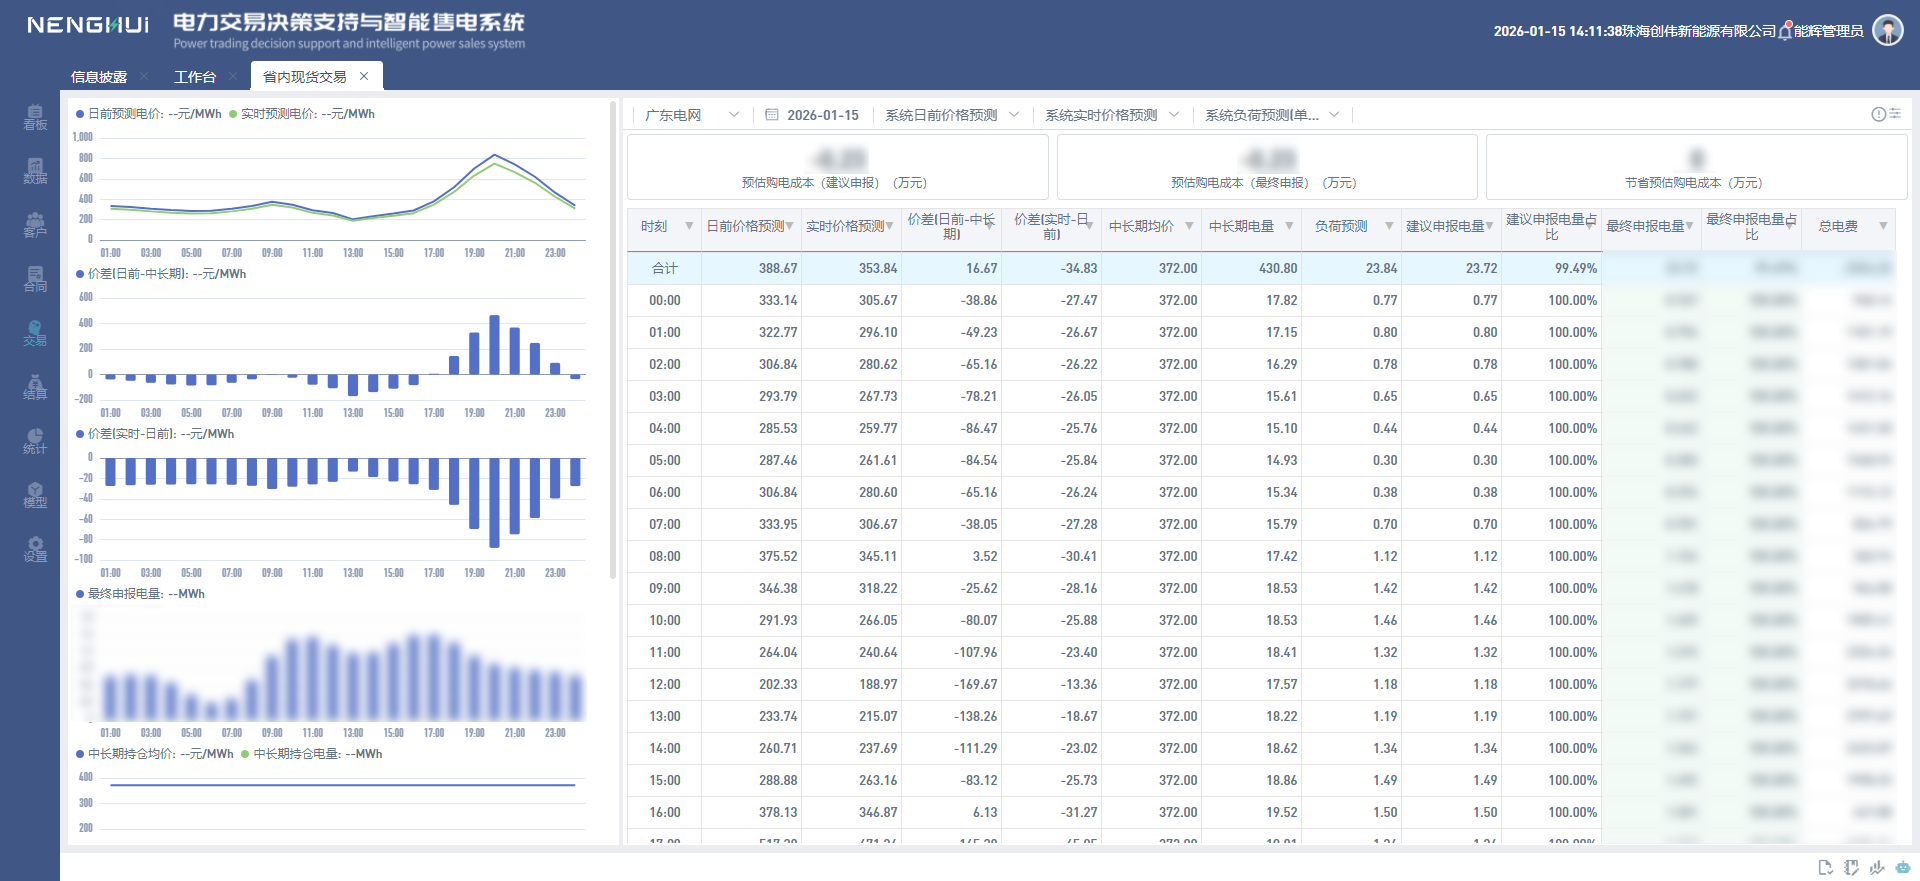1920x881 pixels.
Task: Click the notification bell icon
Action: [x=1785, y=32]
